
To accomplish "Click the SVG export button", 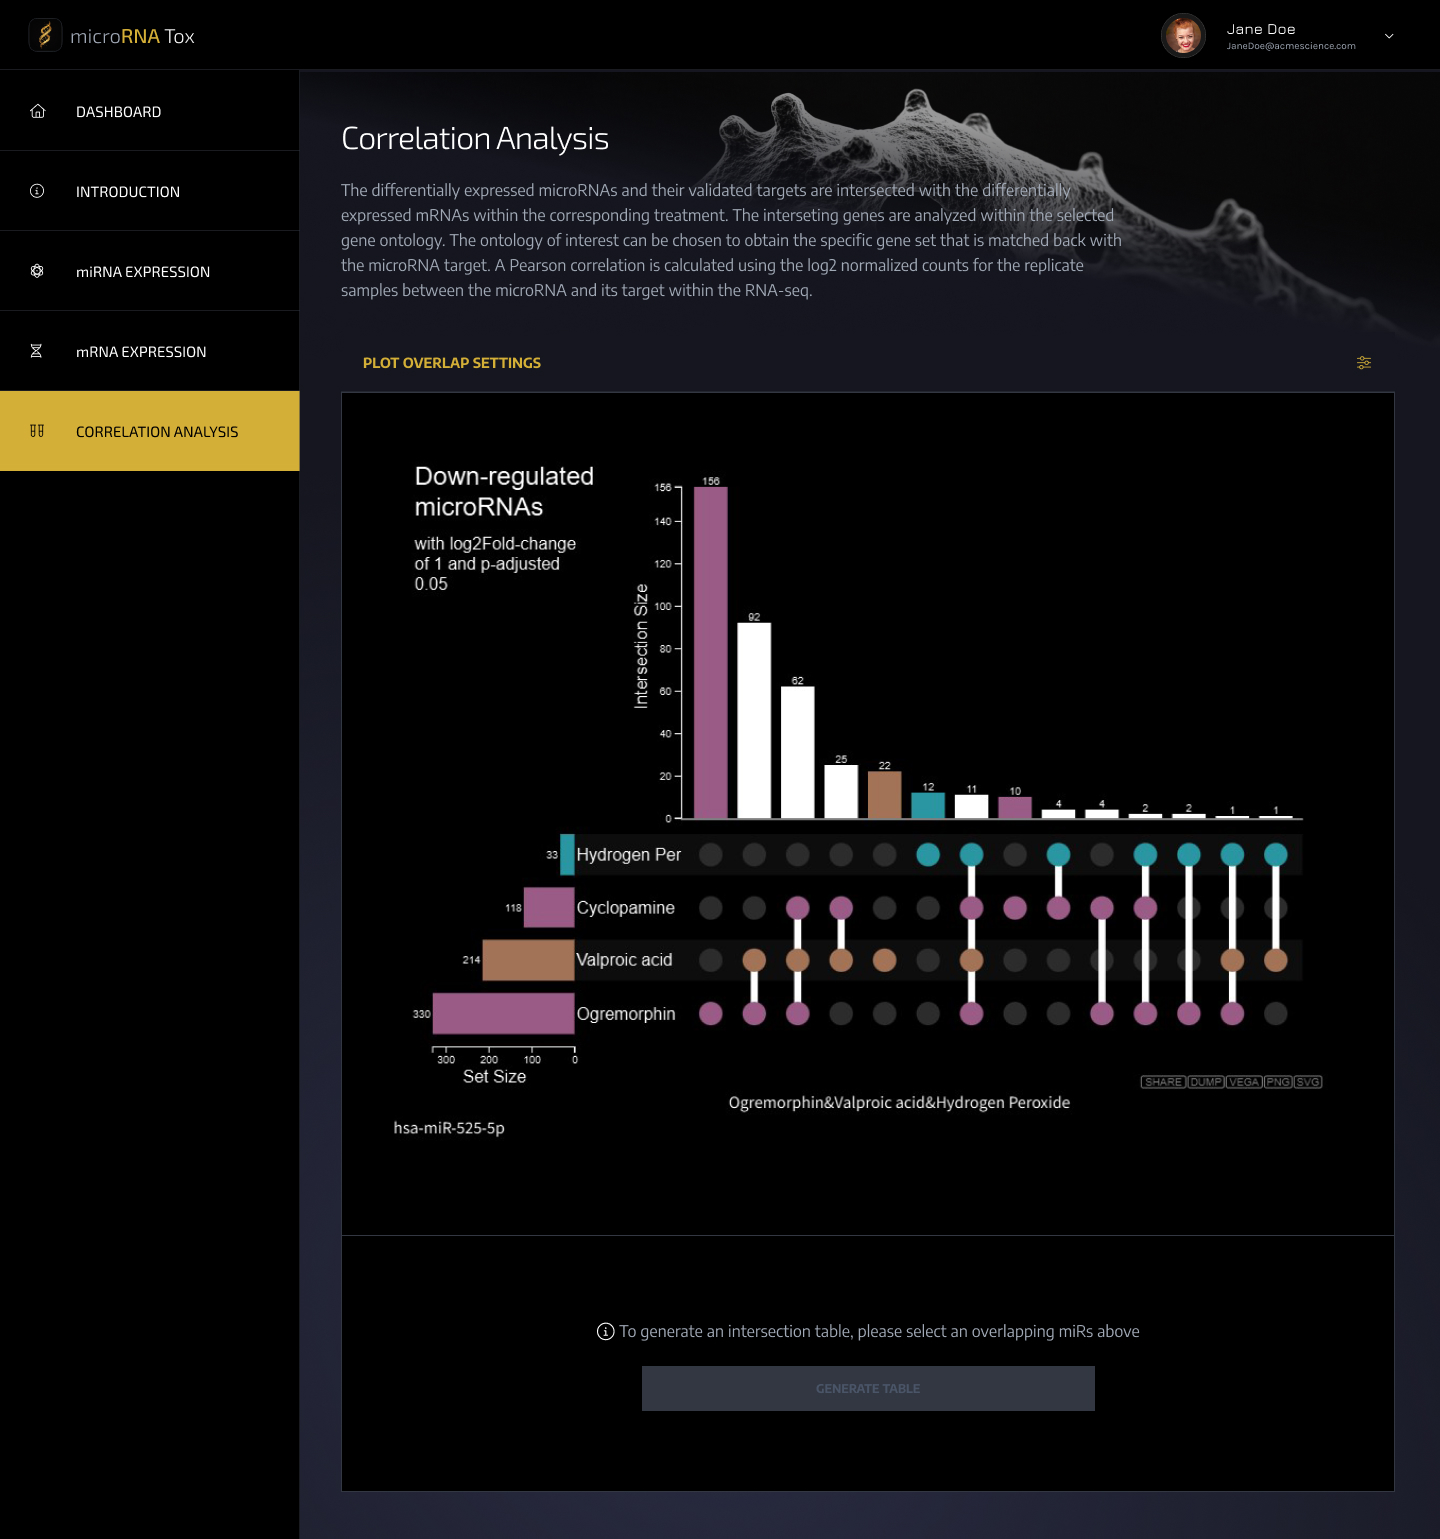I will click(x=1308, y=1082).
